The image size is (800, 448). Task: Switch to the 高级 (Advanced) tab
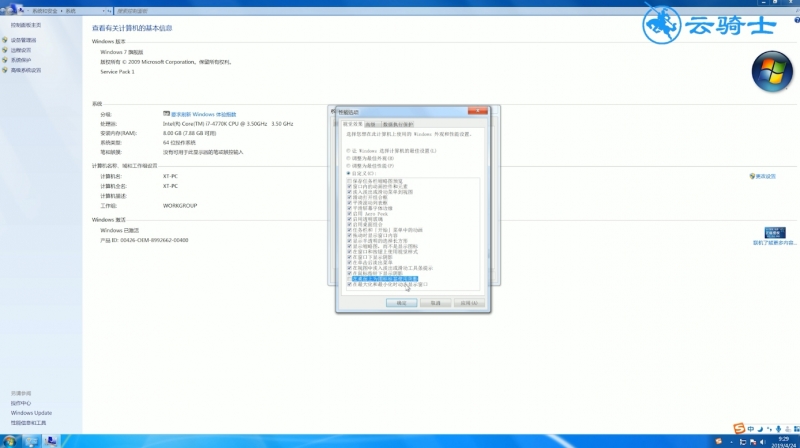tap(371, 125)
